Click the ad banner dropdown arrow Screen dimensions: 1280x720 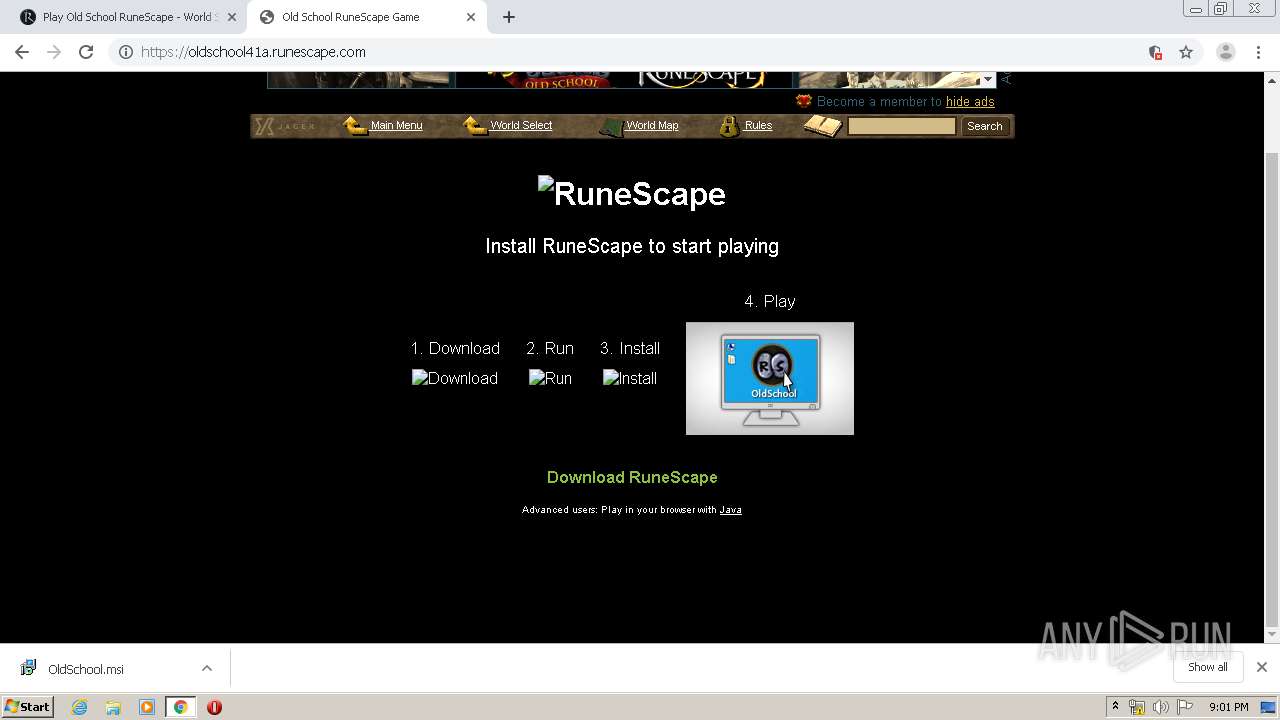click(x=988, y=80)
